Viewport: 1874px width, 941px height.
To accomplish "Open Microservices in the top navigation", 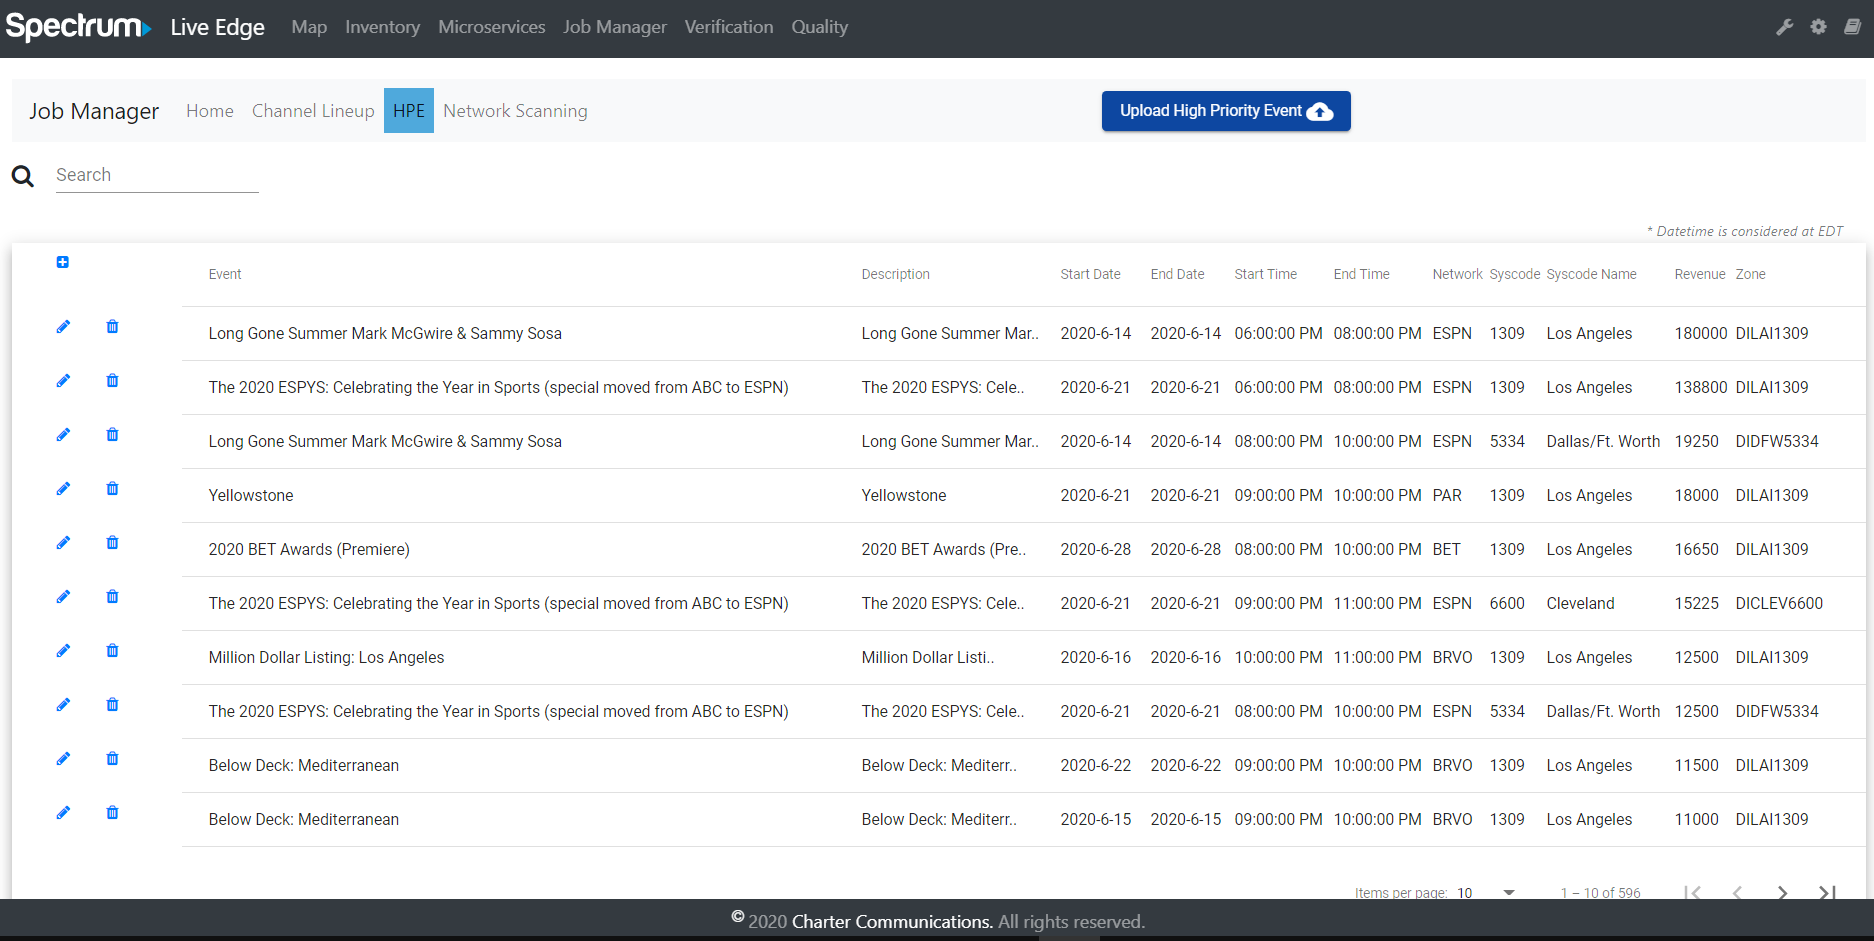I will tap(492, 27).
